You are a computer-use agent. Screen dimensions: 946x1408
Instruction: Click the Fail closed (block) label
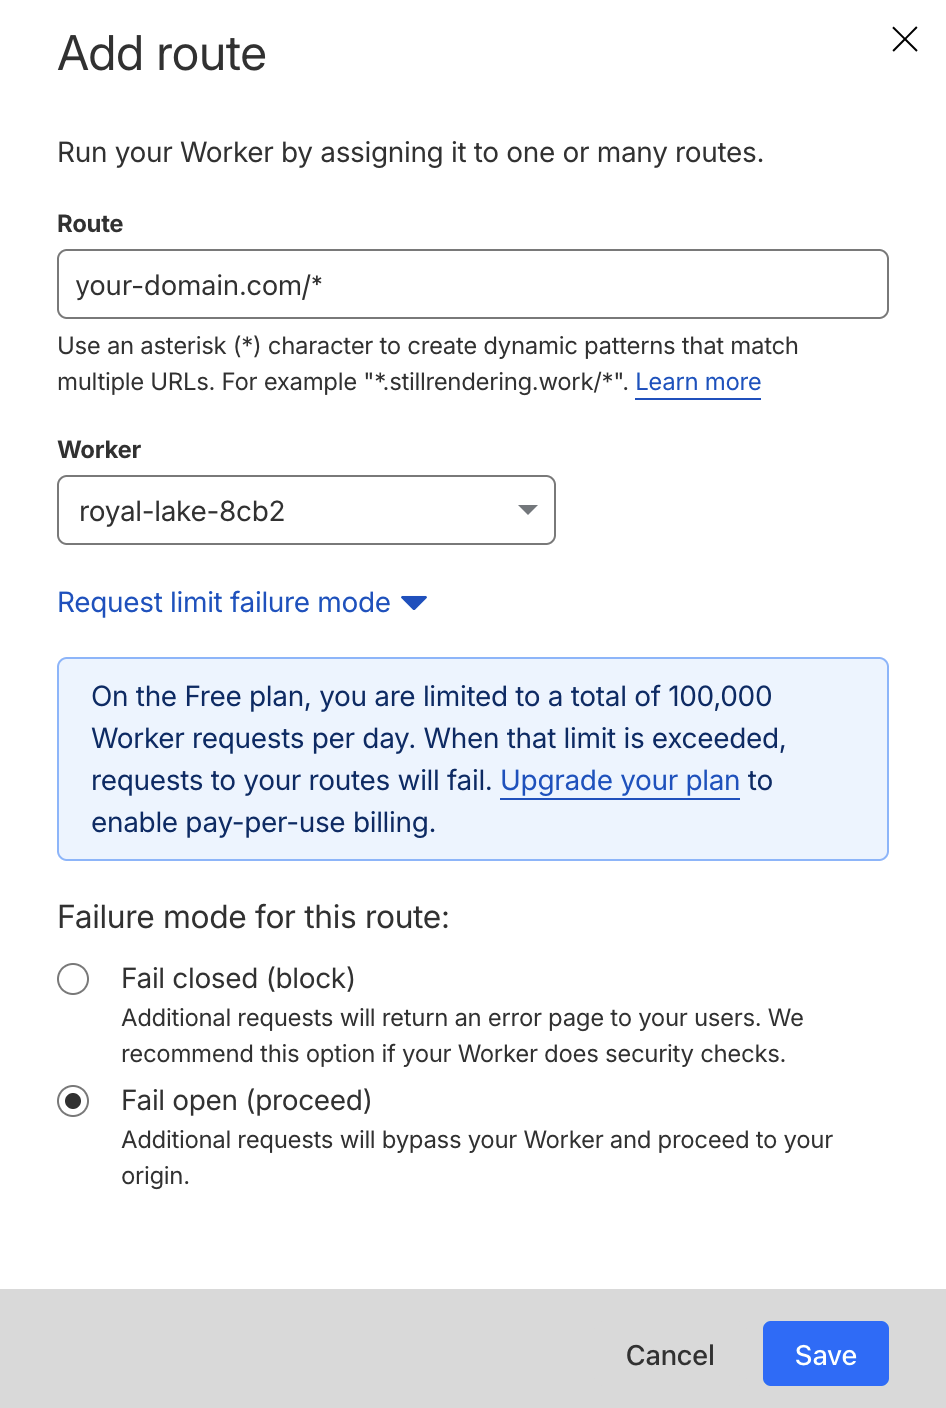(238, 979)
